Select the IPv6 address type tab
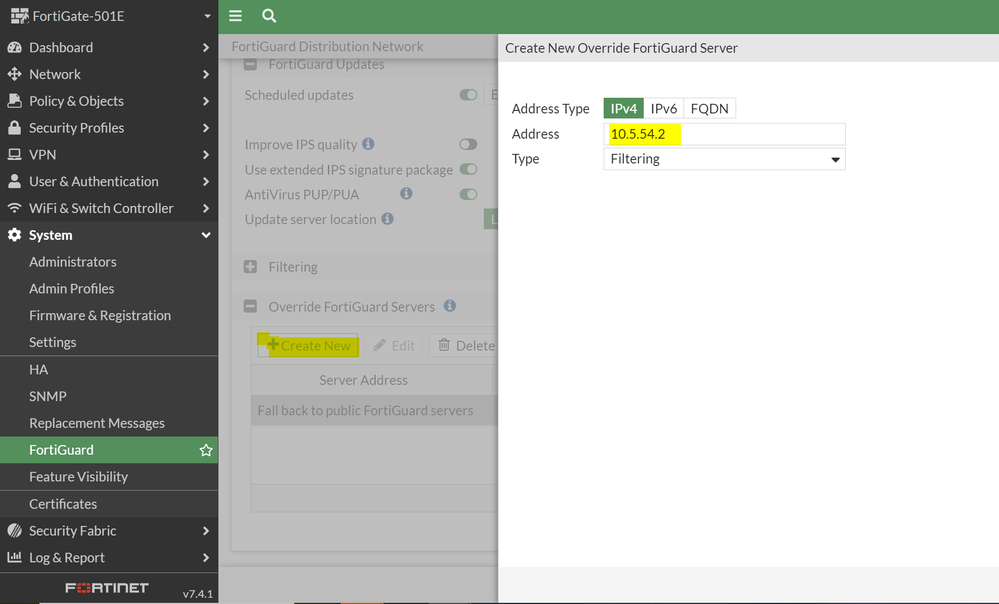 tap(664, 108)
